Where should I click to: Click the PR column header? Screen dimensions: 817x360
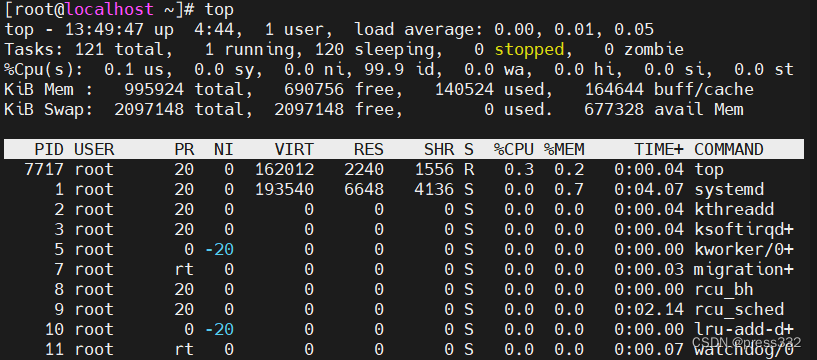184,150
